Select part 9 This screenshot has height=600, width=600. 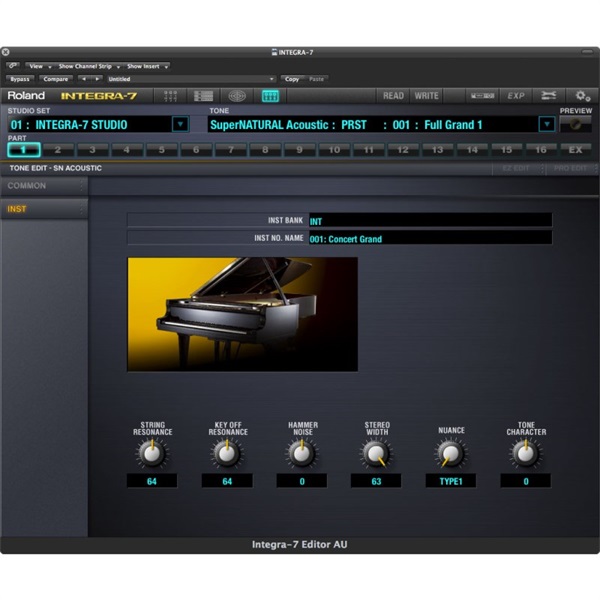(x=300, y=150)
